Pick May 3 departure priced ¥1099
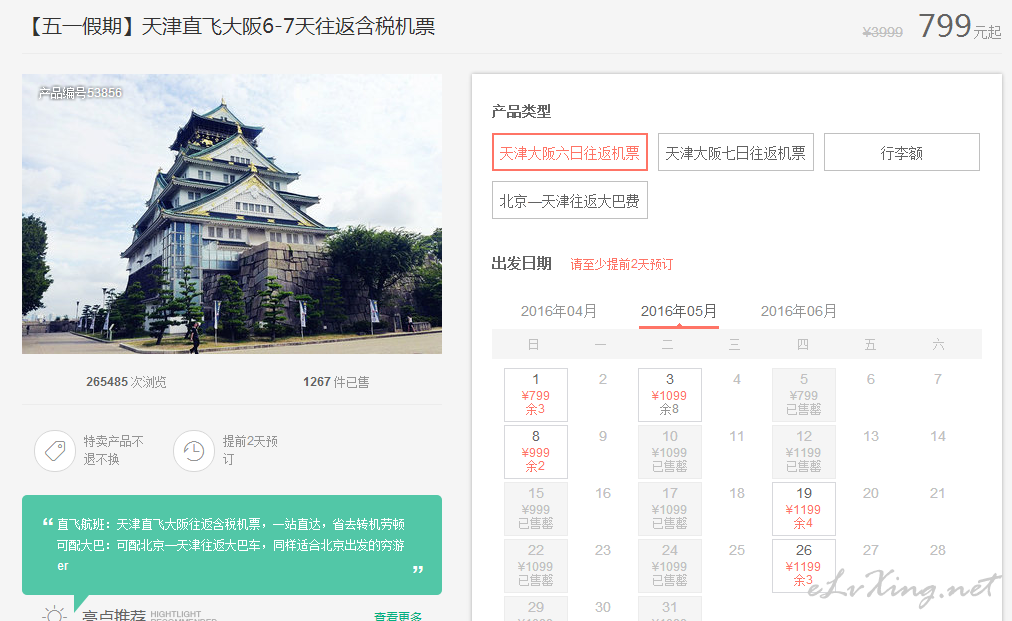This screenshot has height=621, width=1012. (x=669, y=394)
